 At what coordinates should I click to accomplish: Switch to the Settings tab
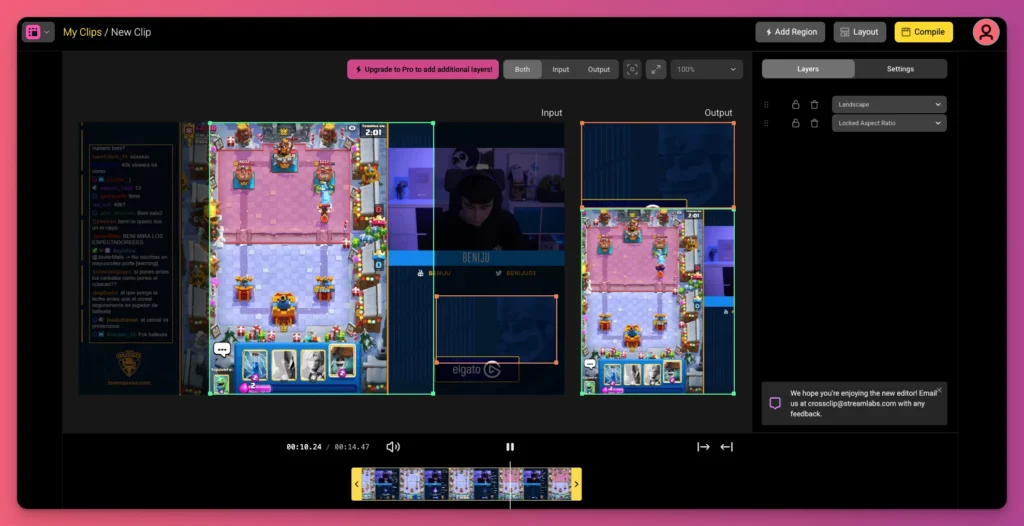(x=900, y=69)
